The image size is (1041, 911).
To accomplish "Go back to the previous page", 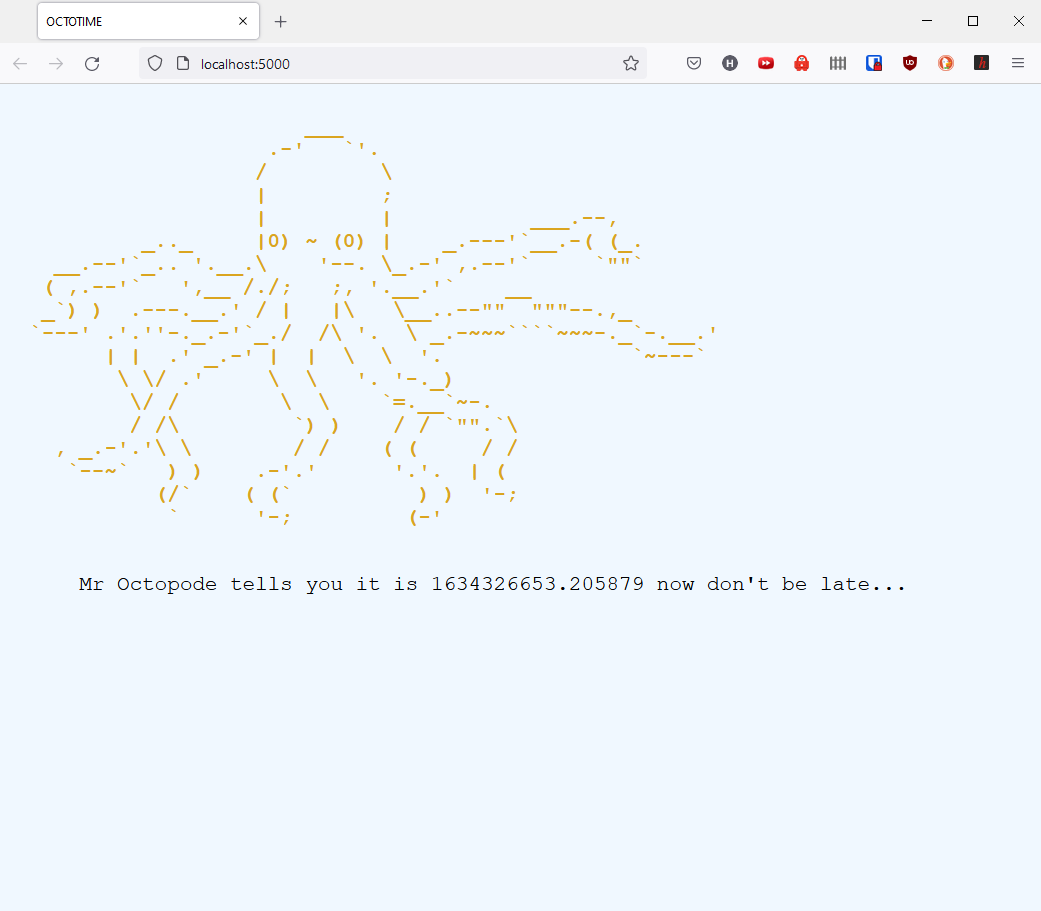I will tap(20, 64).
